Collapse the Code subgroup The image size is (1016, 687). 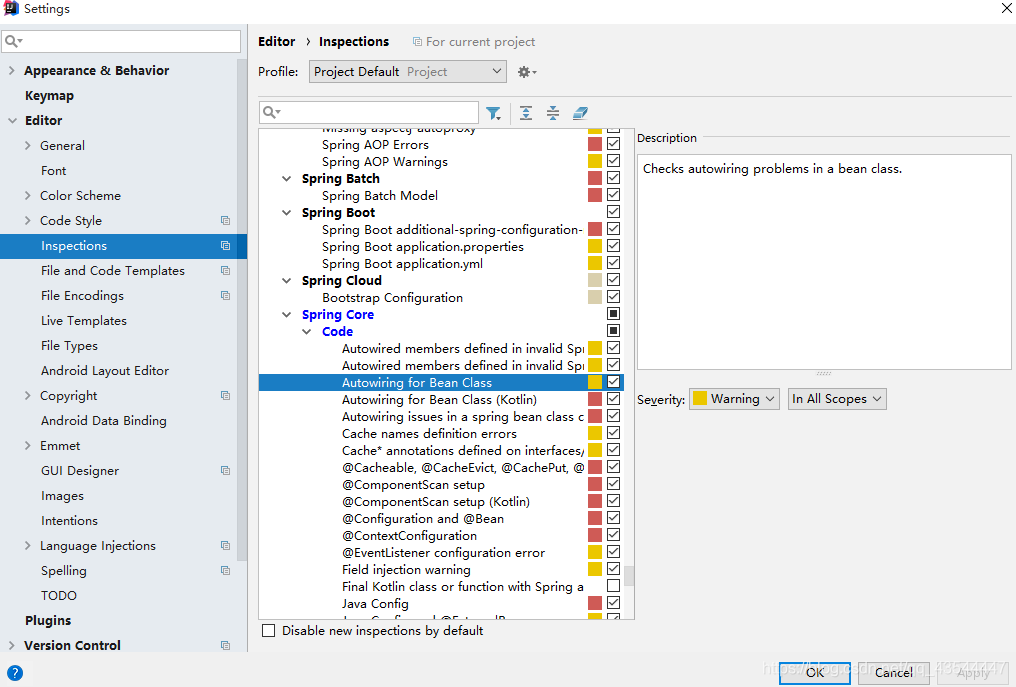point(306,332)
